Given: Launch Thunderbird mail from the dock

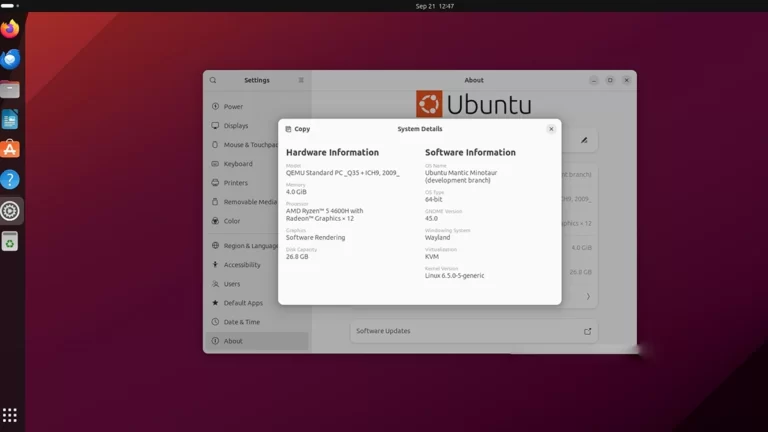Looking at the screenshot, I should pyautogui.click(x=10, y=59).
